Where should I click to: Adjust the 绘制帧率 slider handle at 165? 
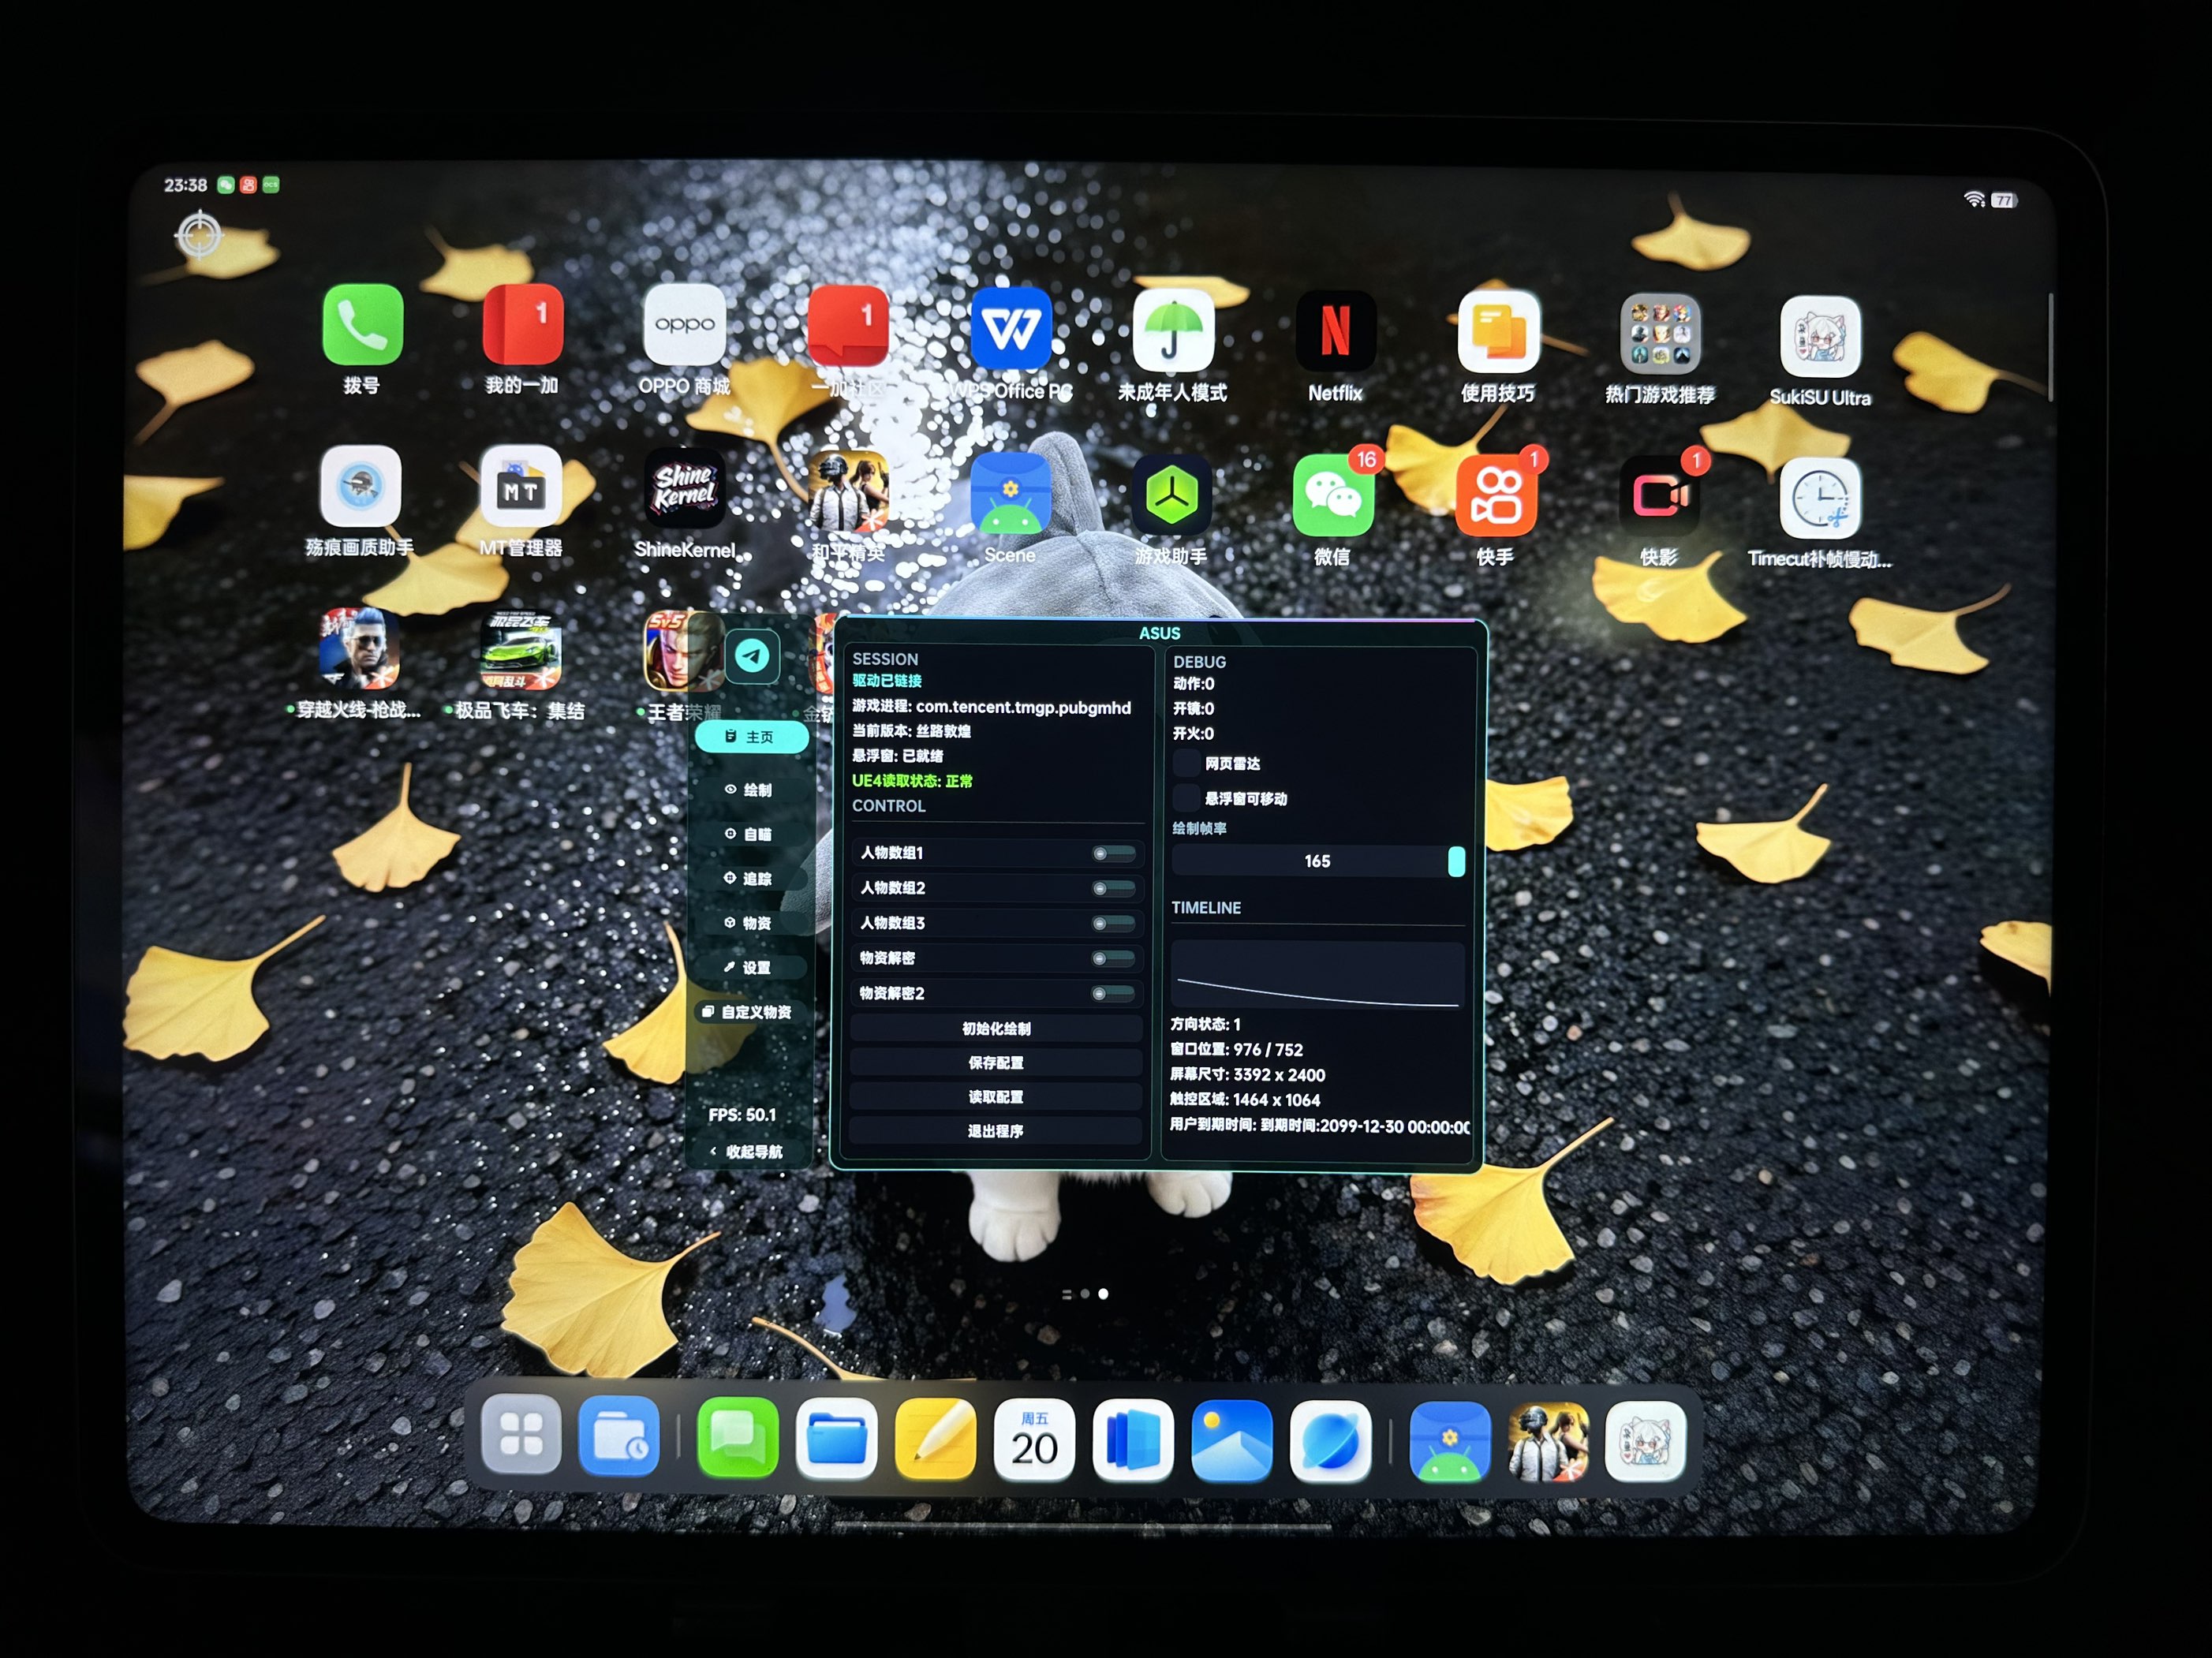[1456, 861]
